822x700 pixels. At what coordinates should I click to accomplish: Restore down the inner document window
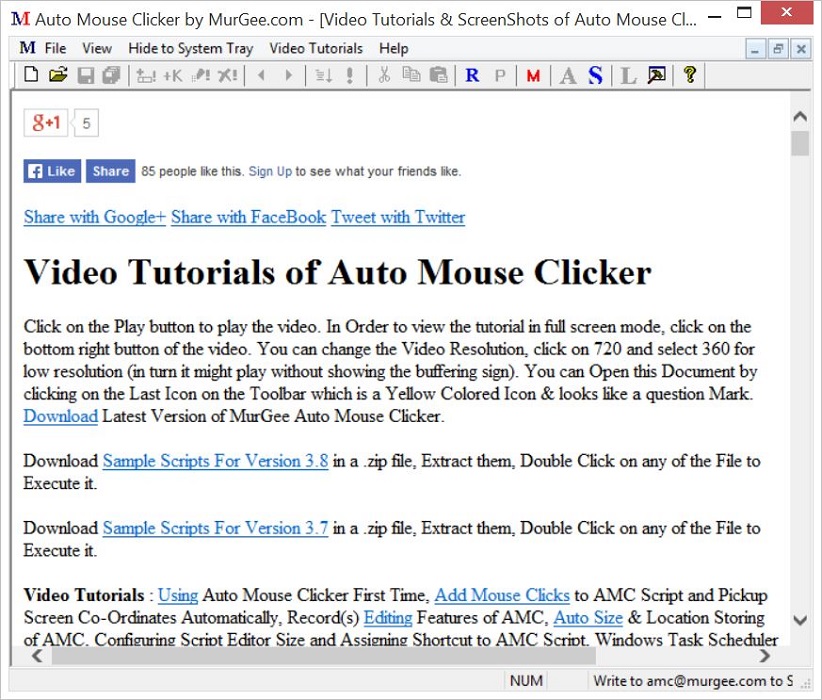[x=778, y=49]
